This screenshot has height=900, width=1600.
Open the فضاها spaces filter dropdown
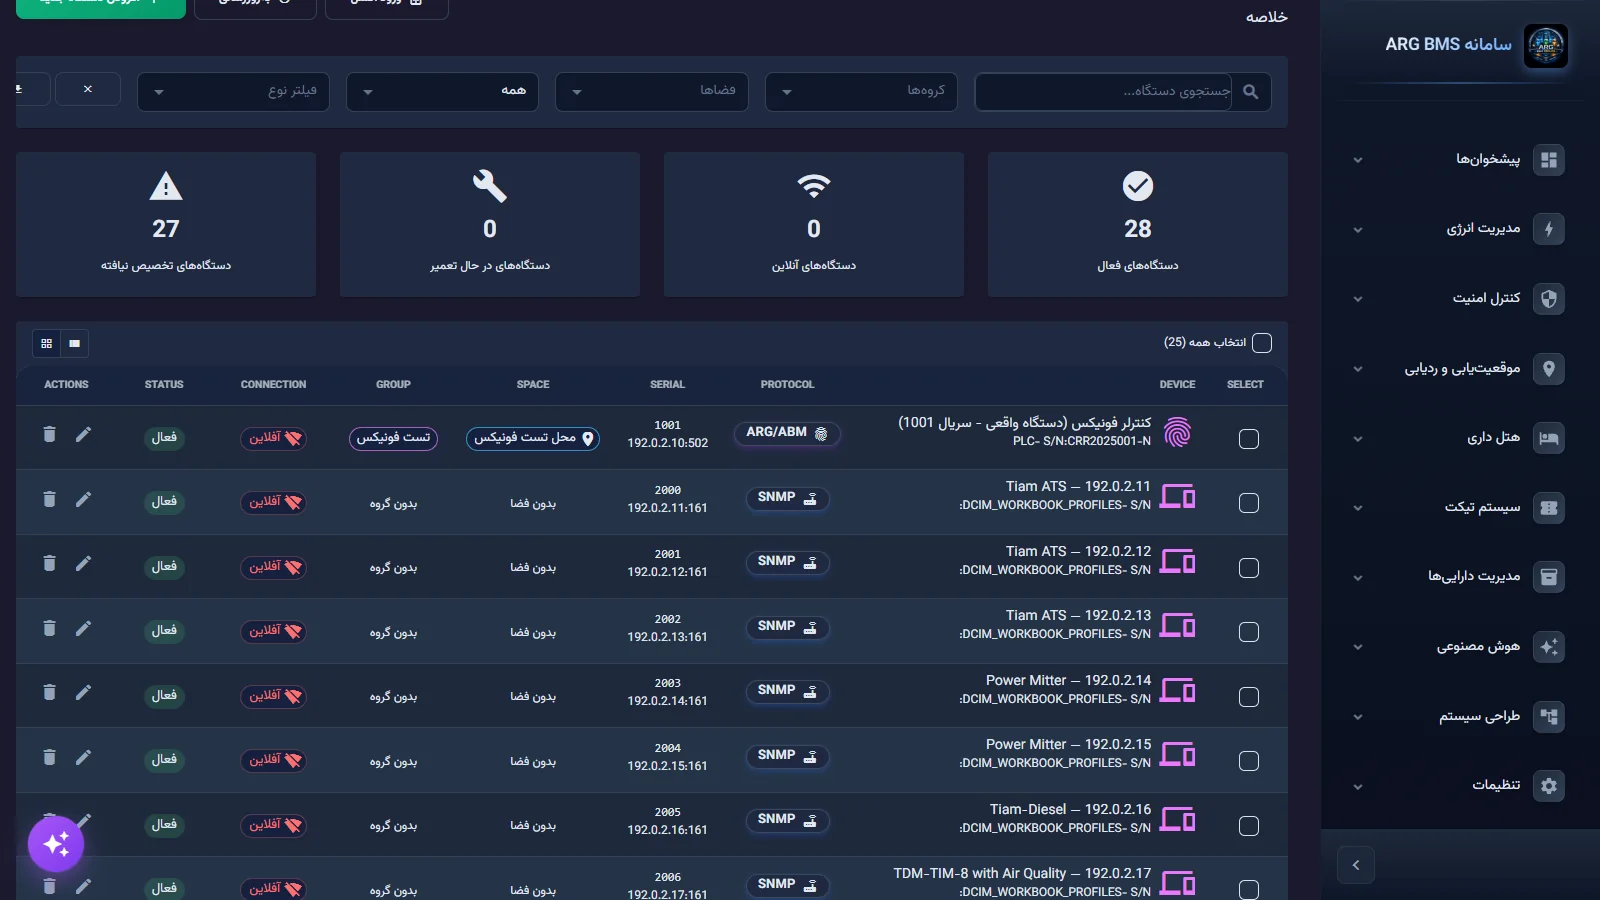click(651, 91)
